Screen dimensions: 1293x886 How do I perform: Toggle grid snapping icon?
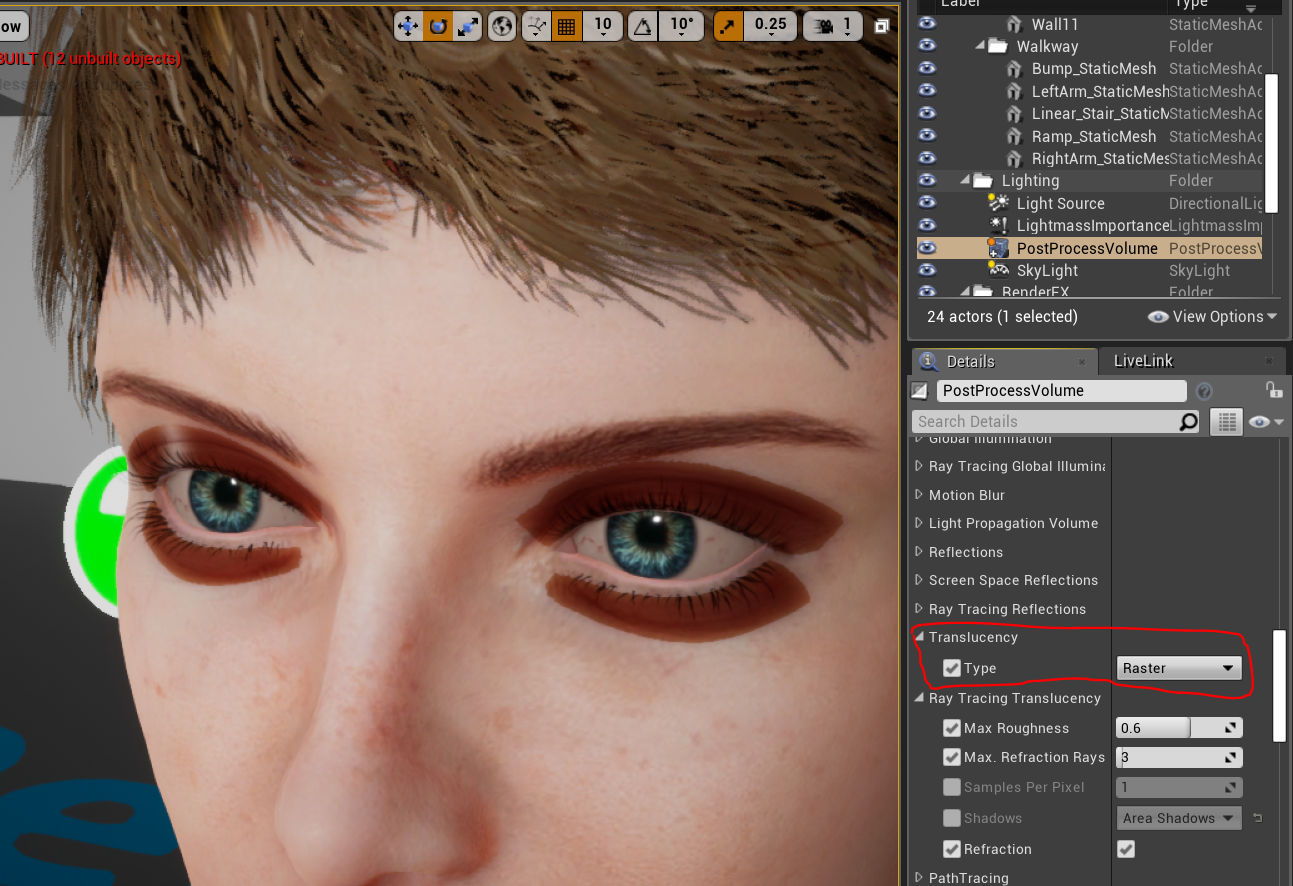566,26
